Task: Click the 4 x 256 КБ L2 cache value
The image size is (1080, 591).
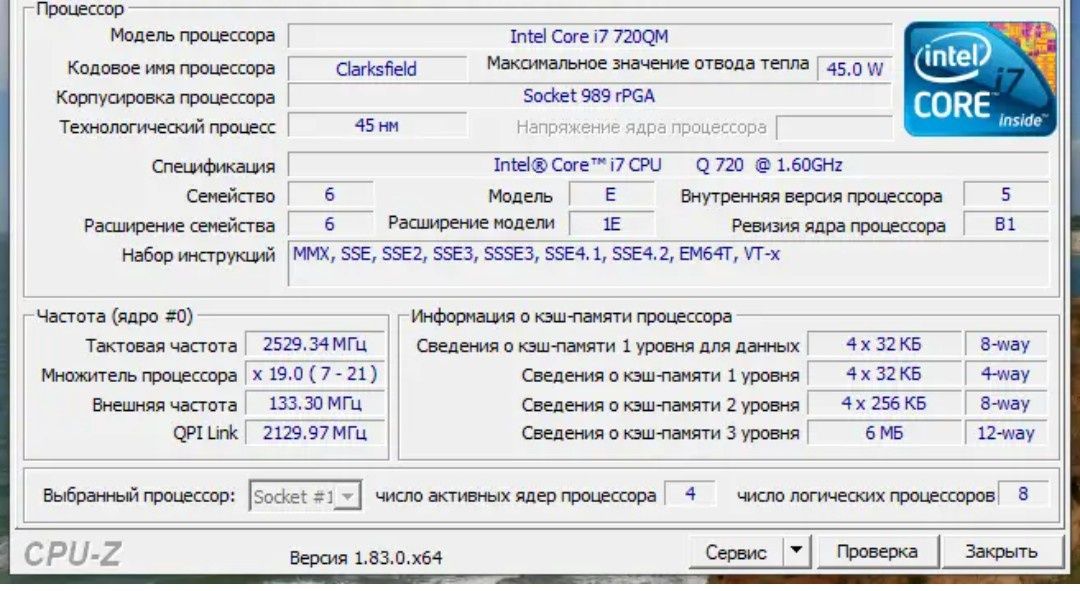Action: pos(884,404)
